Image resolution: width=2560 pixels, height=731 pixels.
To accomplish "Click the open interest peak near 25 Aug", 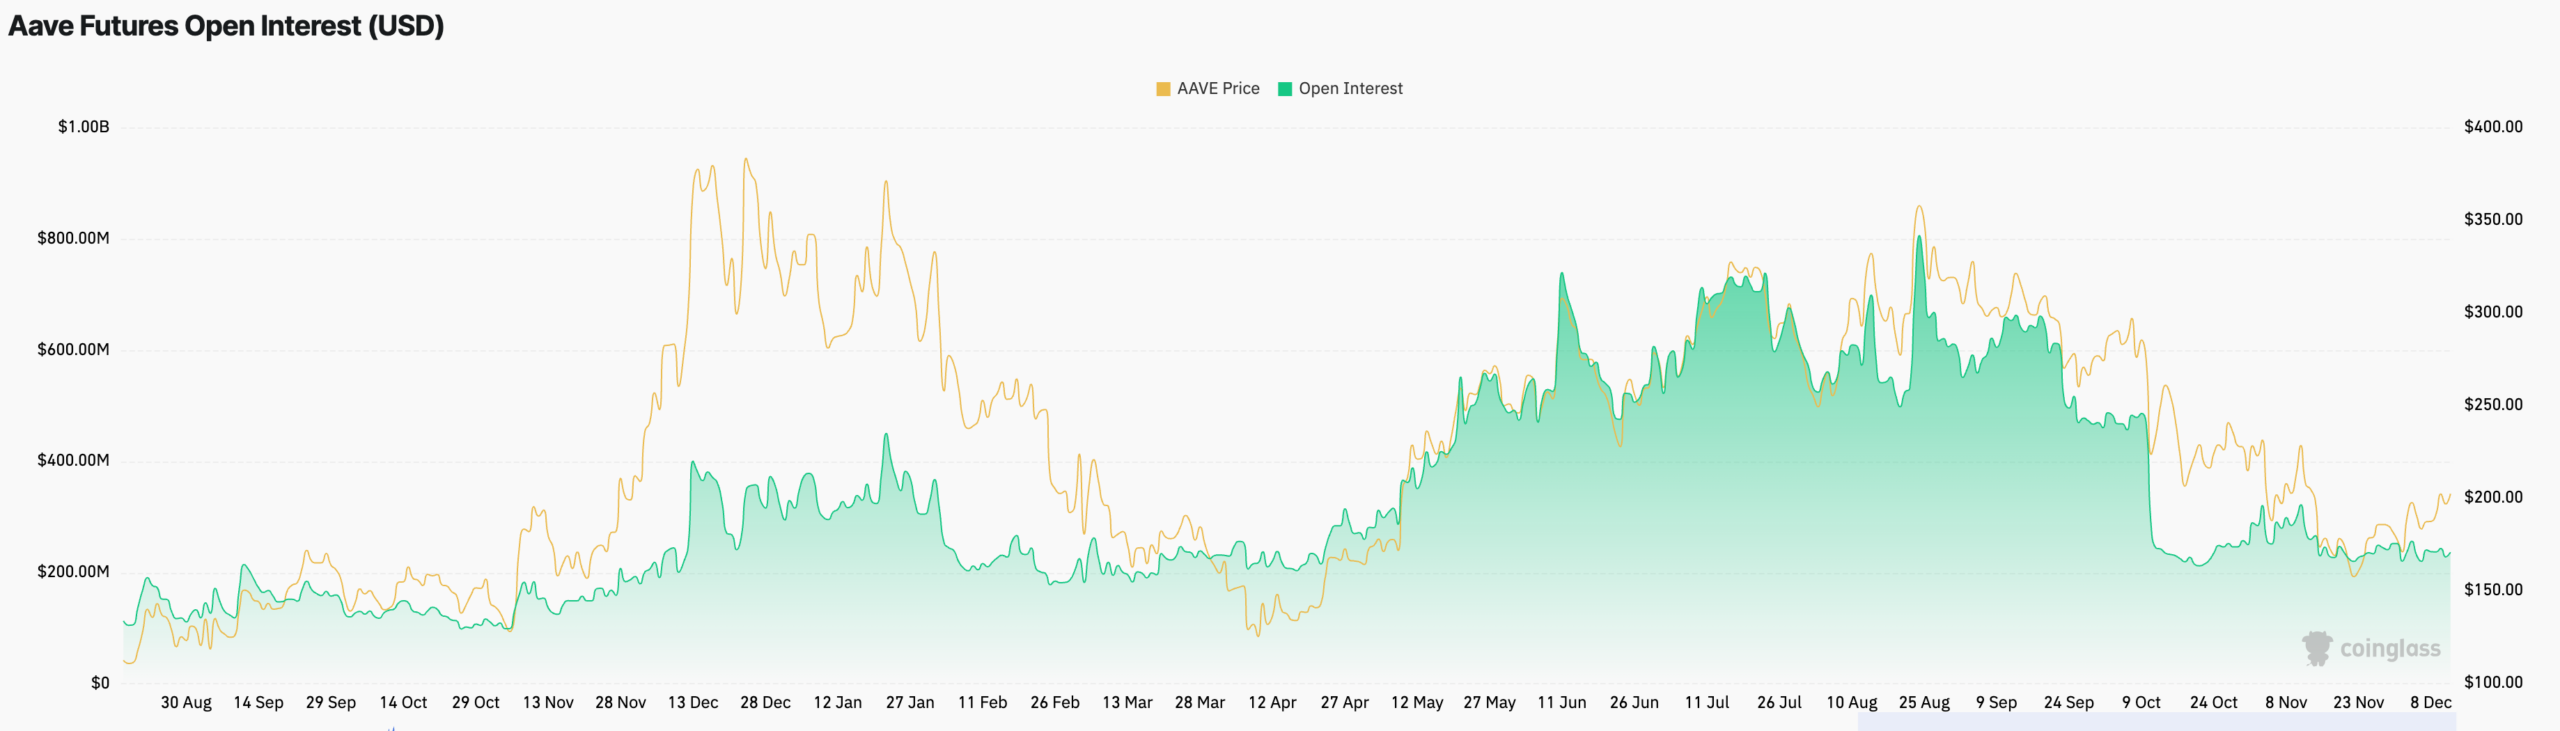I will (x=1919, y=237).
